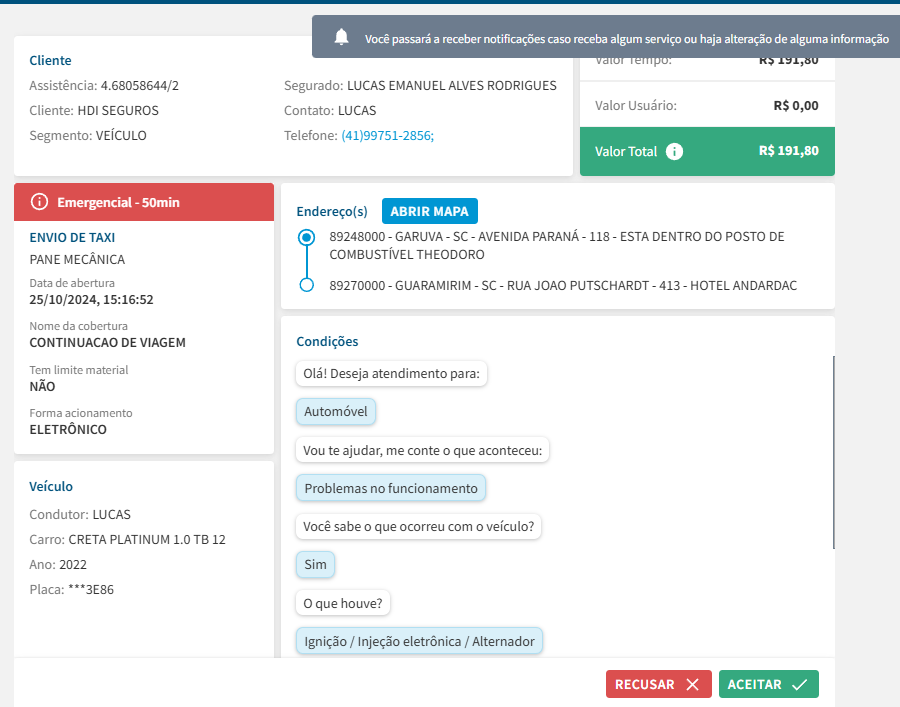Click the Avenida Paraná 118 origin address
This screenshot has width=900, height=707.
(557, 246)
